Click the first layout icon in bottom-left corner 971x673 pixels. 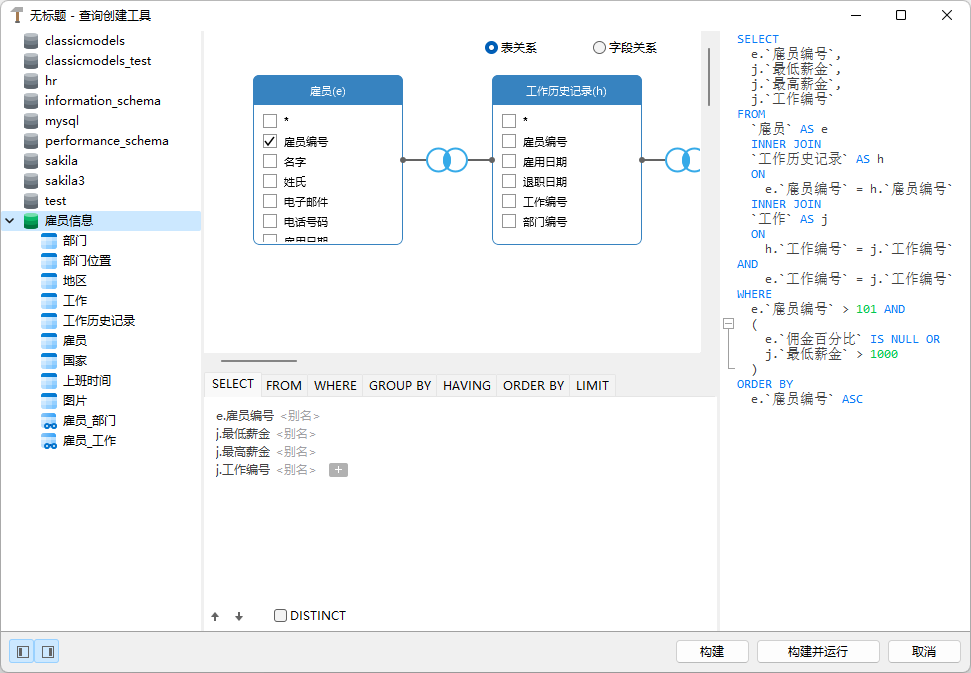point(22,651)
